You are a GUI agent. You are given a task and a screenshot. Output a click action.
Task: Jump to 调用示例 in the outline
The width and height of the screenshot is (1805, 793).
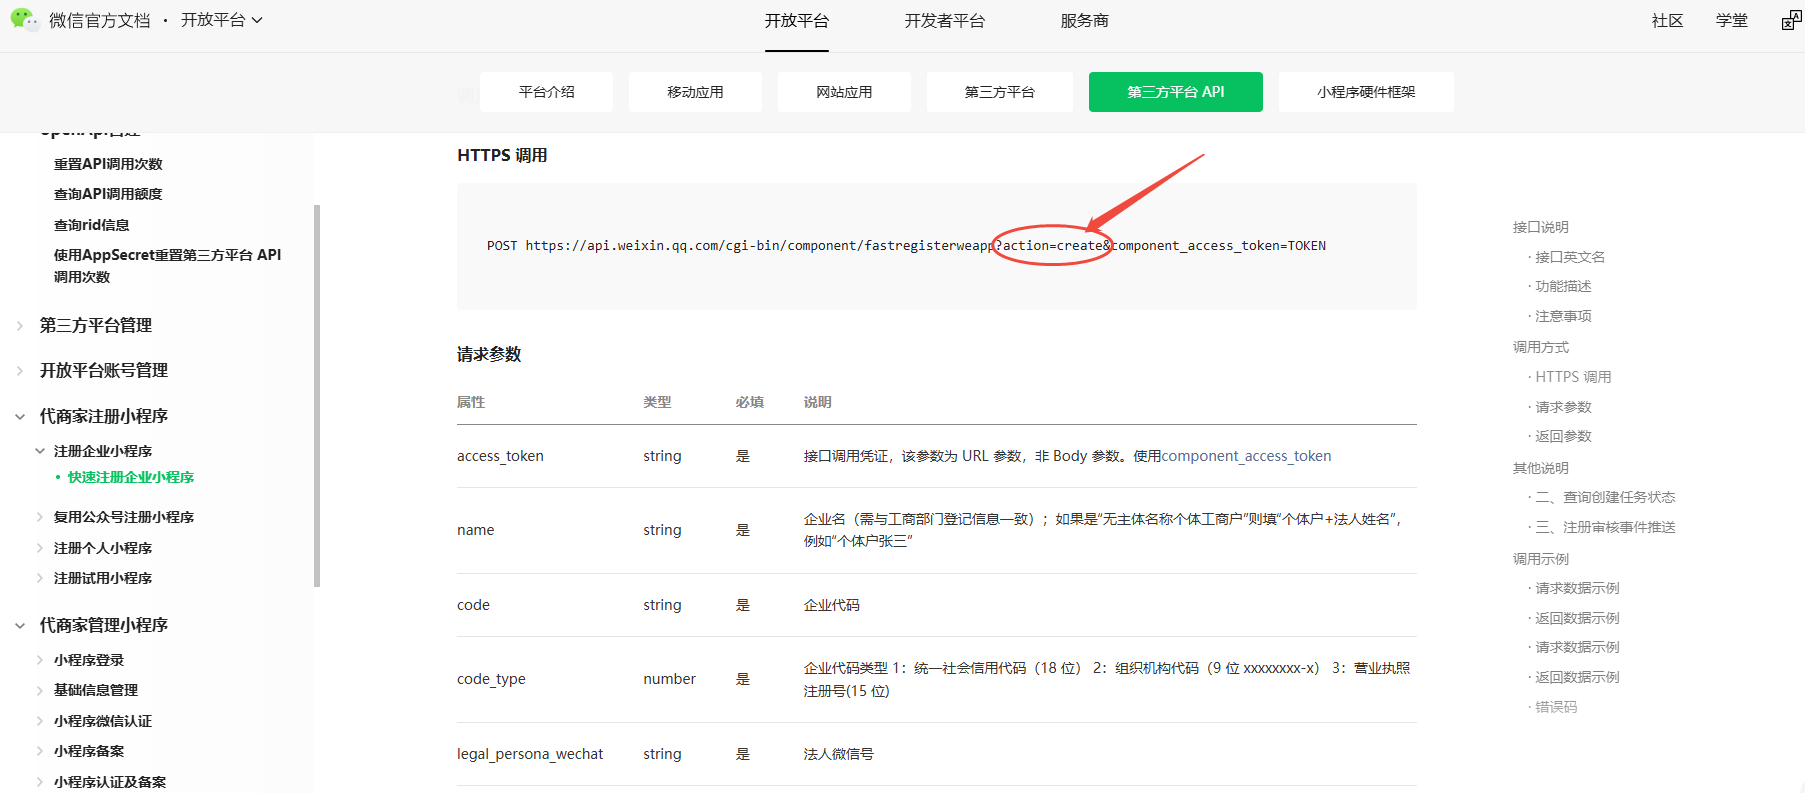1541,559
